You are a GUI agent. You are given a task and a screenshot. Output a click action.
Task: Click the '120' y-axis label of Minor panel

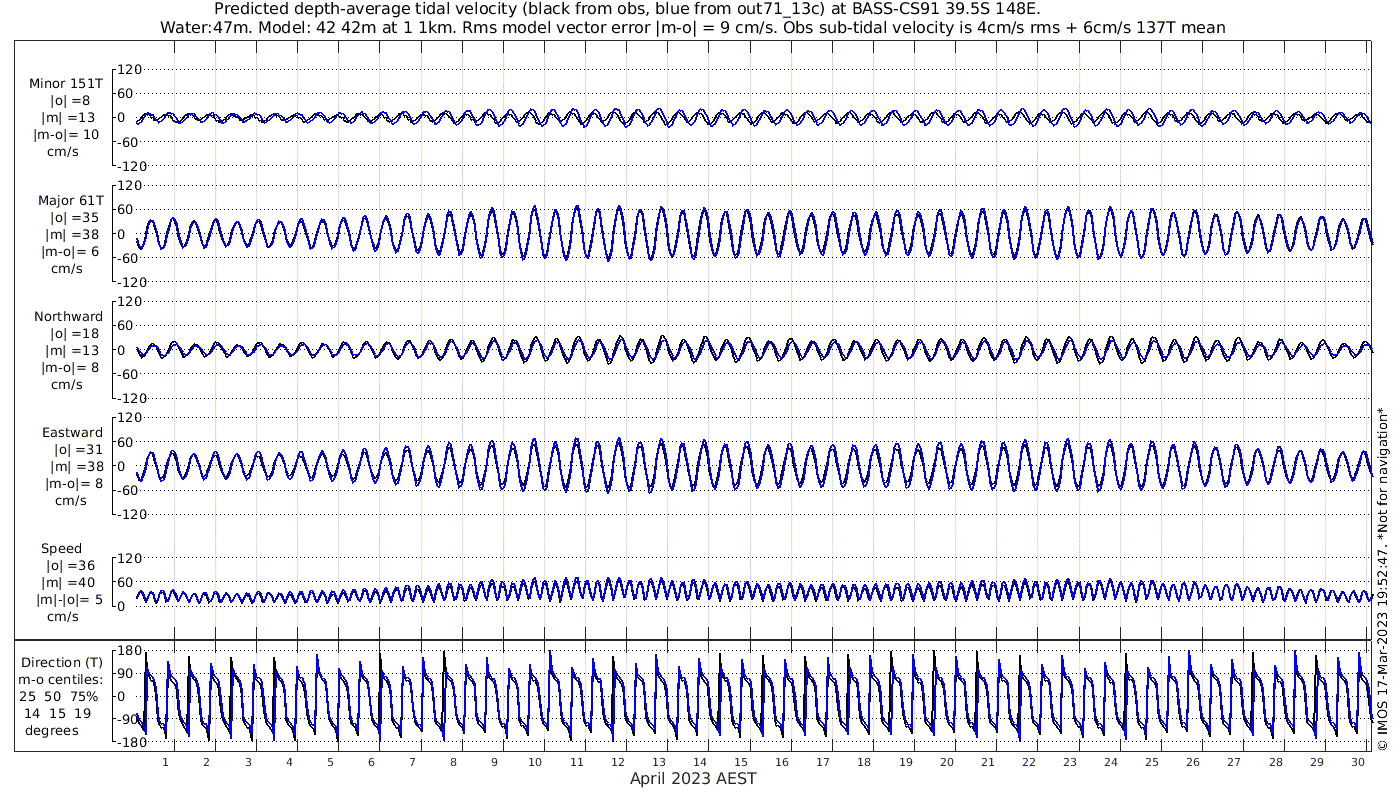(x=130, y=69)
